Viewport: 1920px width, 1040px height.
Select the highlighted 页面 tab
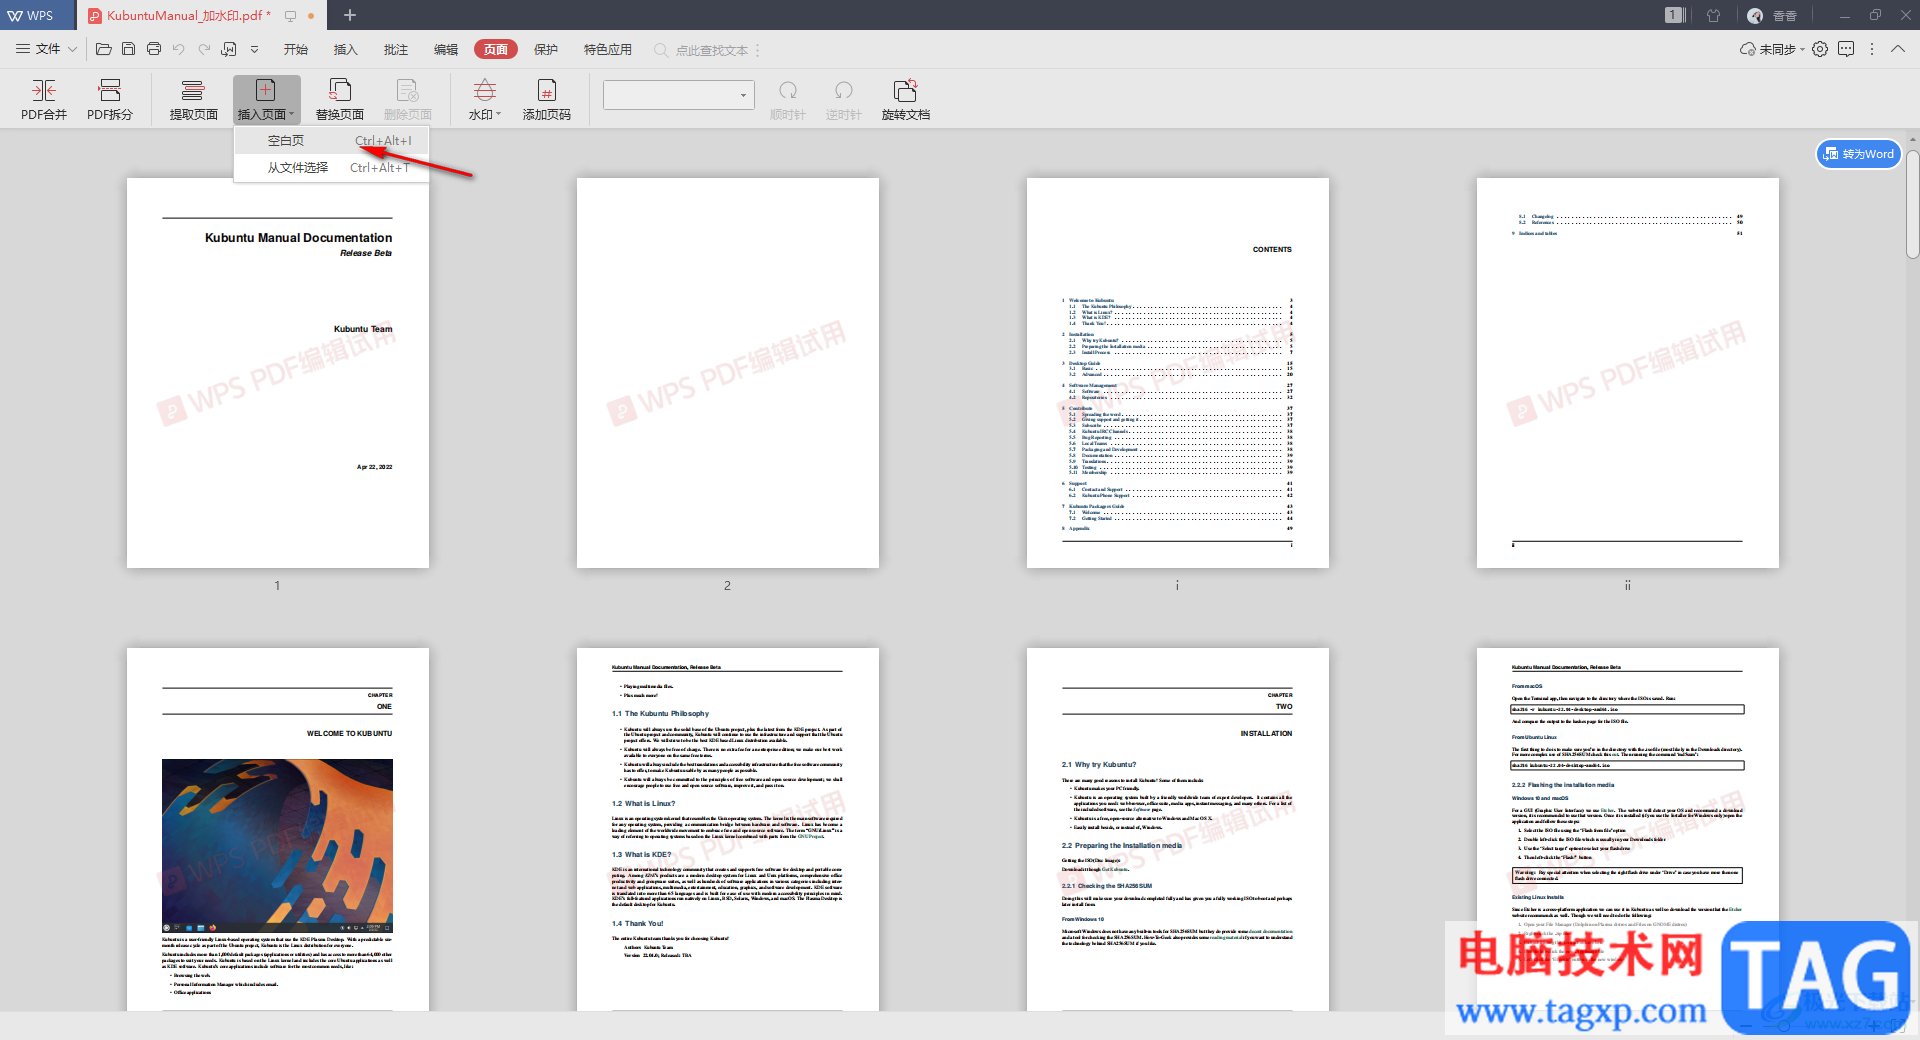(496, 49)
